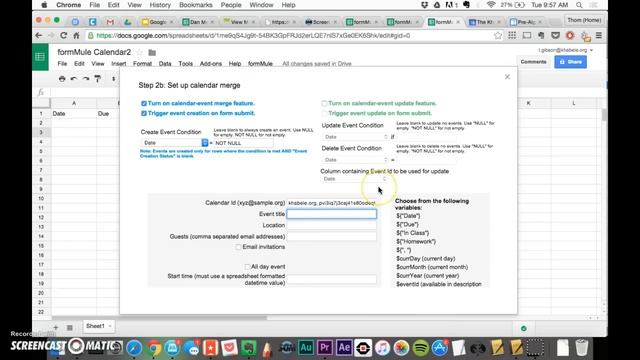
Task: Open Event Id column dropdown
Action: point(354,179)
